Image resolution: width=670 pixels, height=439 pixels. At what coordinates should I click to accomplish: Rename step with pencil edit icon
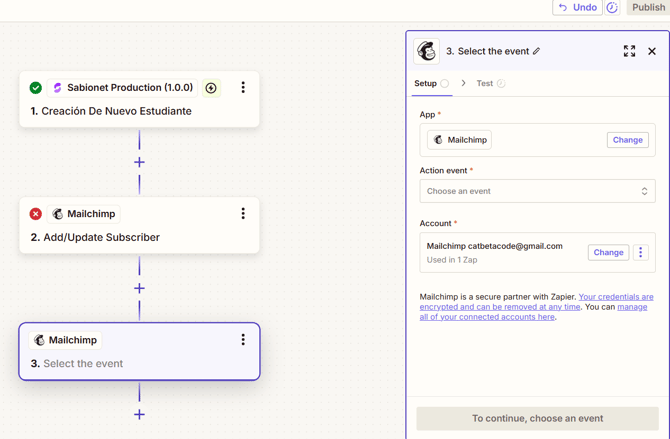(536, 51)
